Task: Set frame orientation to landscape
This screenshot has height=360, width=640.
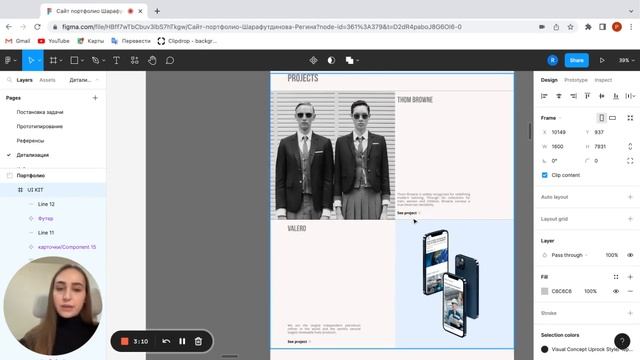Action: pyautogui.click(x=612, y=118)
